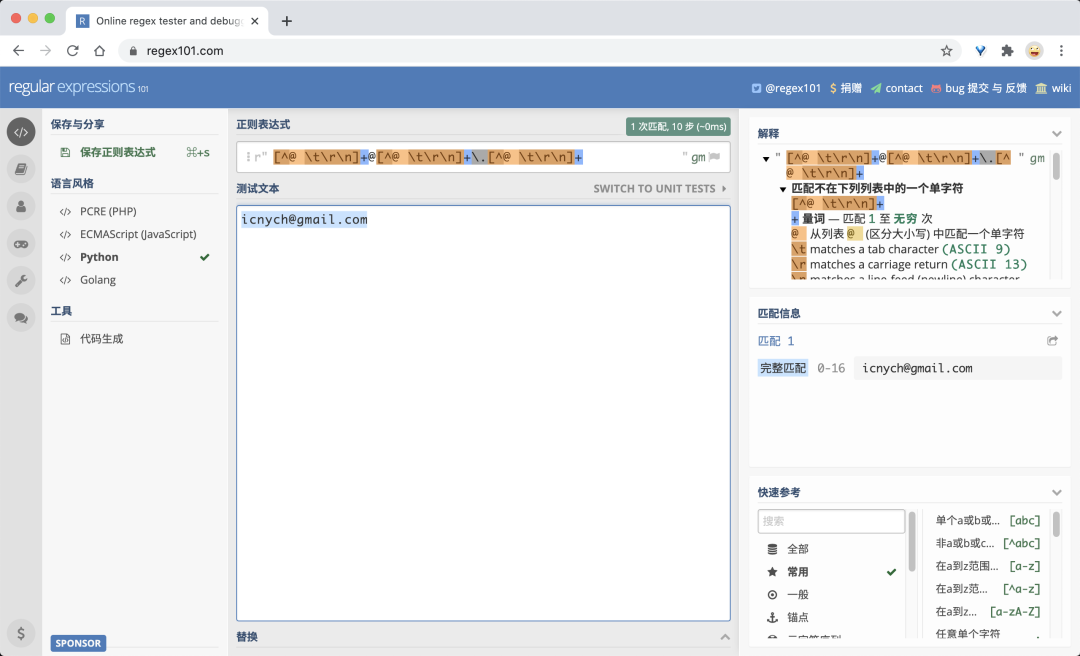
Task: Open the browser extensions puzzle icon
Action: pos(1007,50)
